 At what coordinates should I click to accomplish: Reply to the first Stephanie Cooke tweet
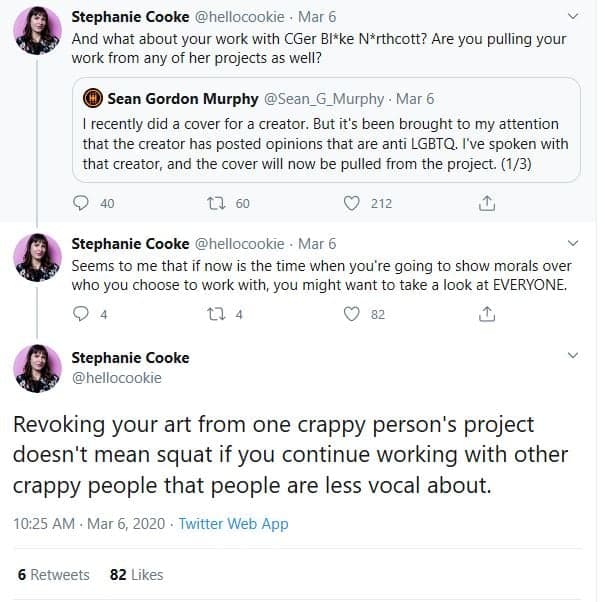(81, 203)
